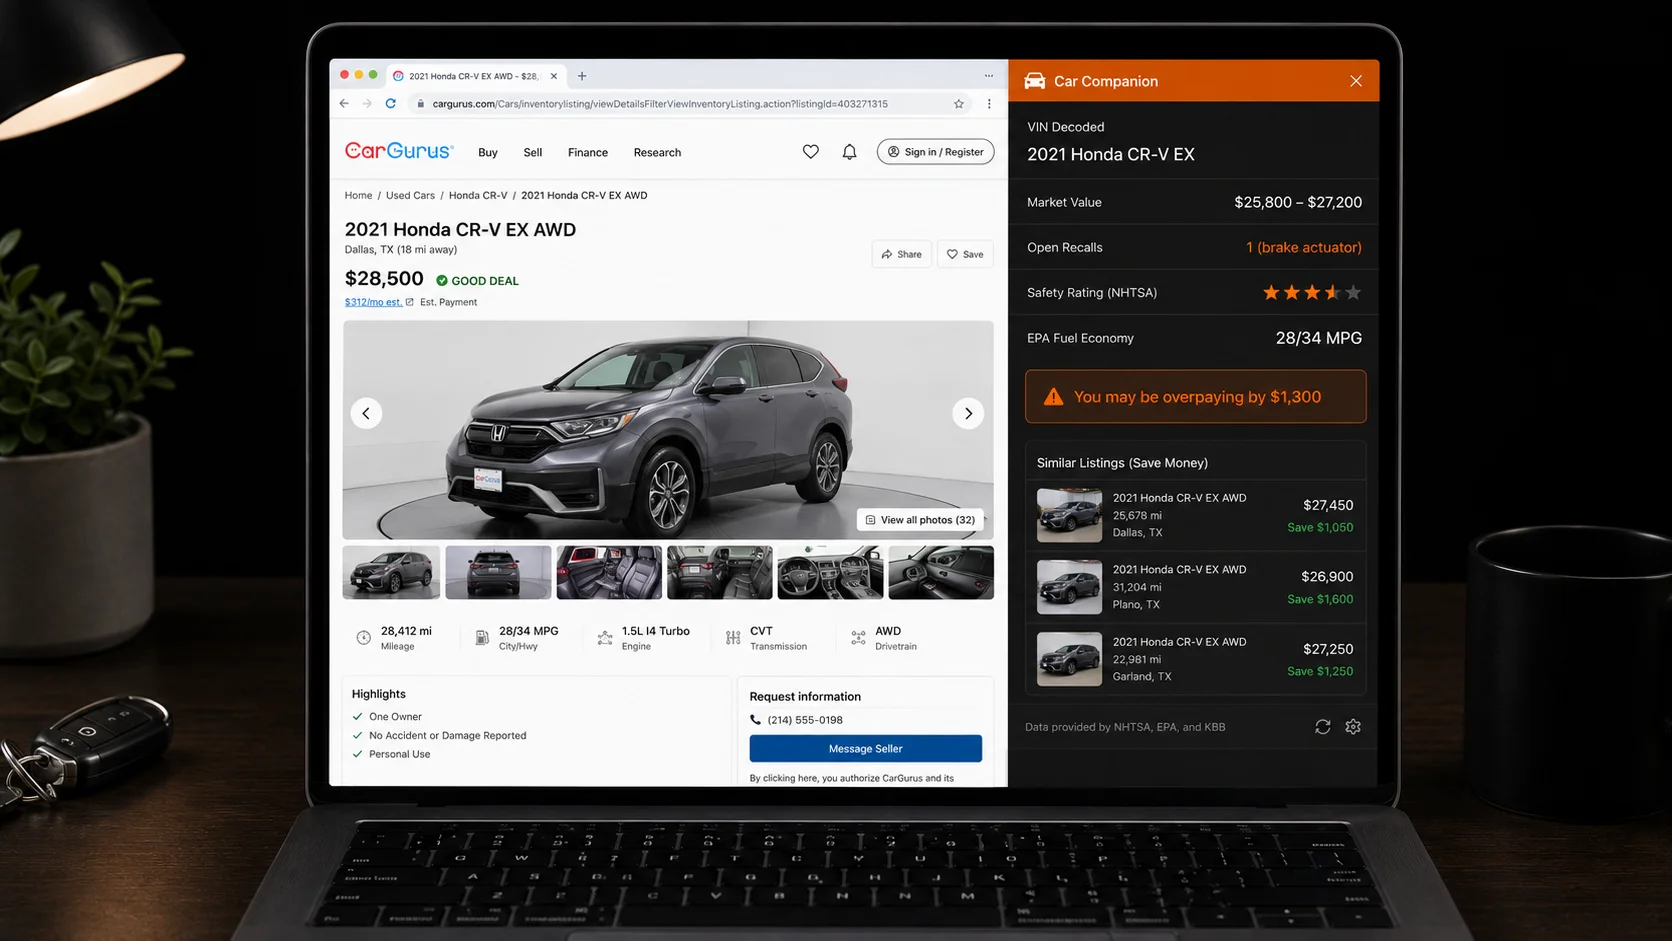Image resolution: width=1672 pixels, height=941 pixels.
Task: Click Sign in / Register button
Action: click(x=936, y=152)
